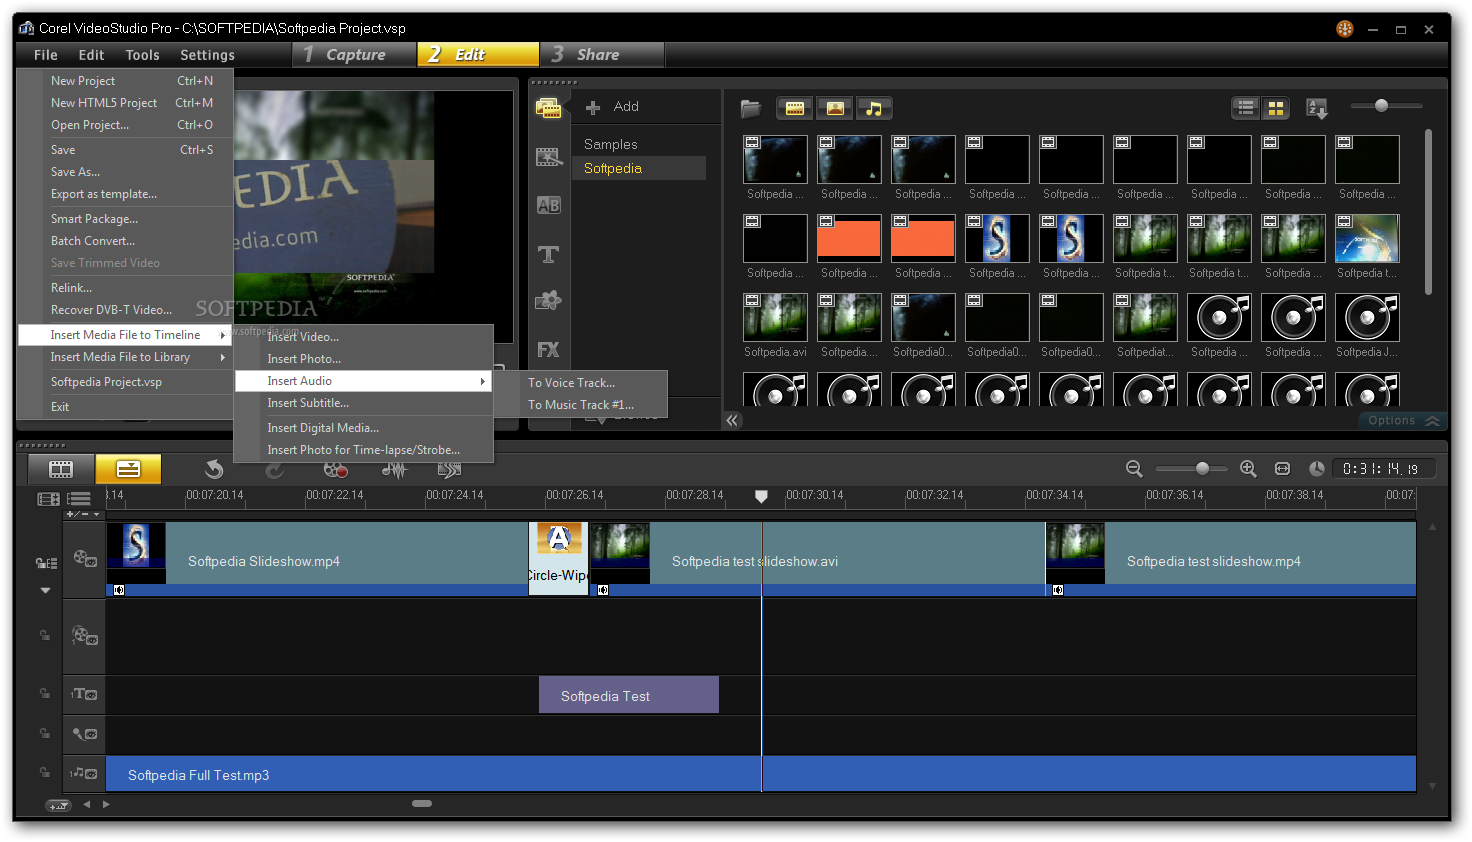Open the Media library panel icon
This screenshot has height=842, width=1472.
tap(548, 108)
